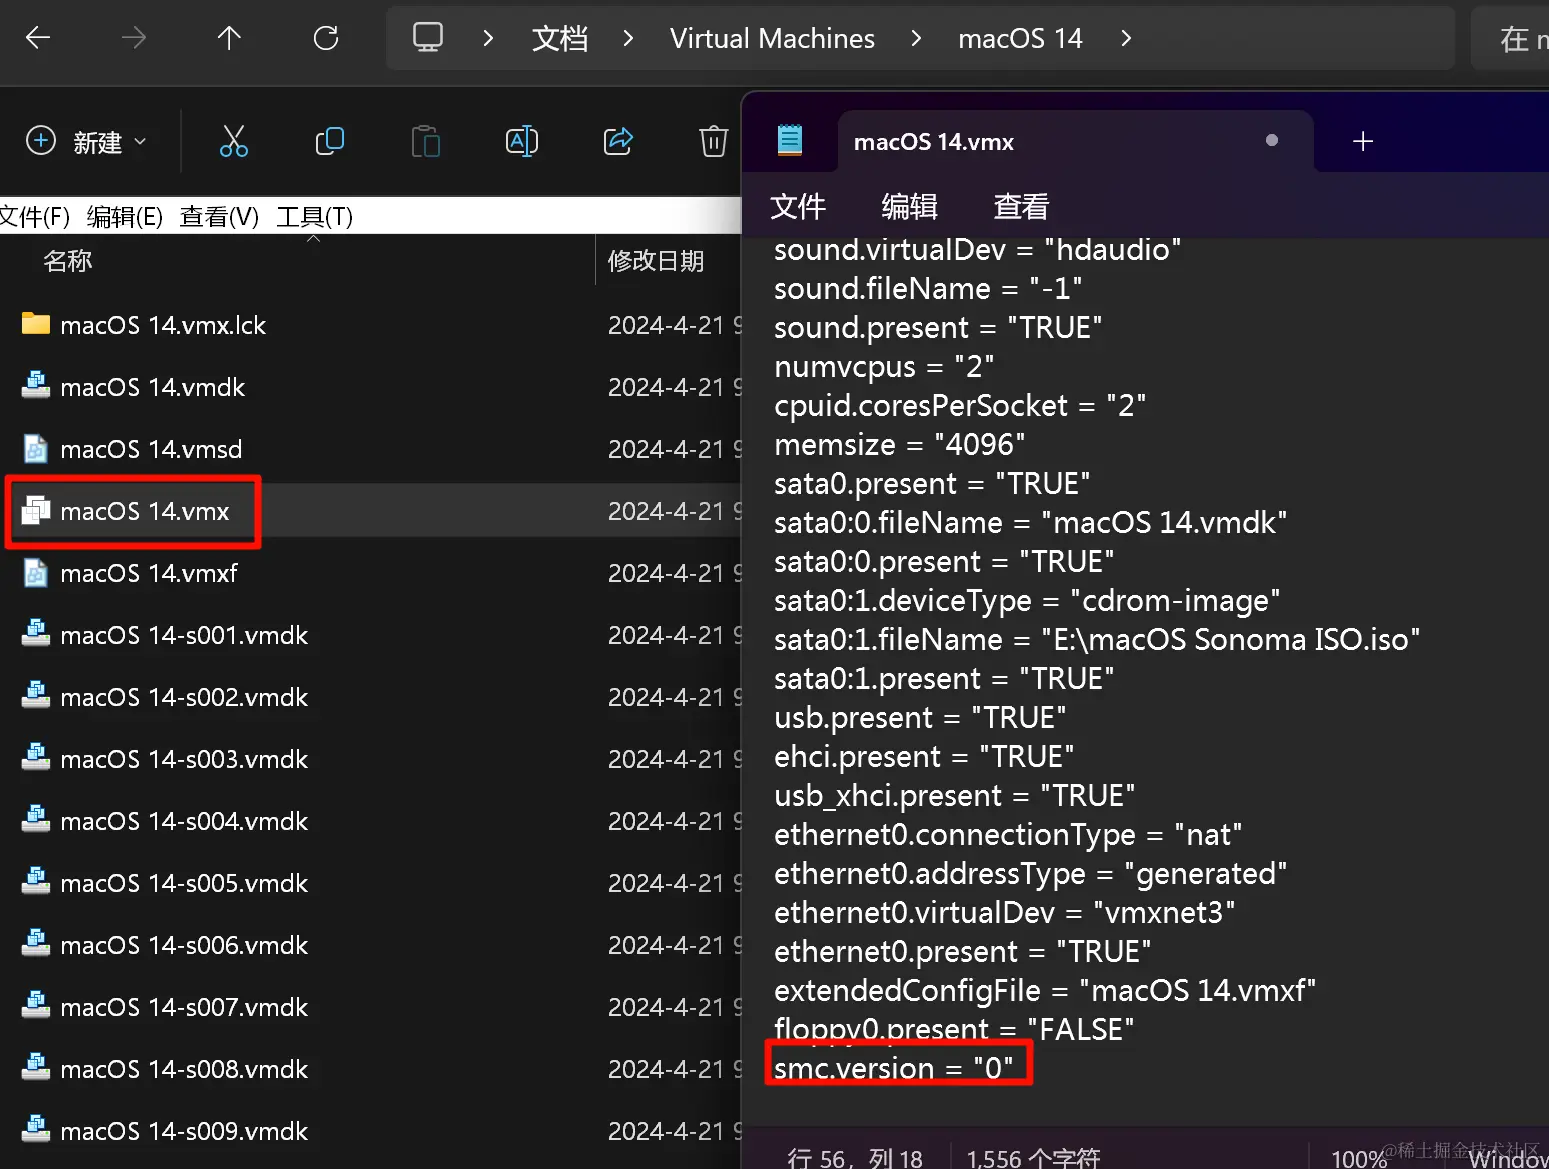The height and width of the screenshot is (1169, 1549).
Task: Select macOS 14.vmx file
Action: click(145, 511)
